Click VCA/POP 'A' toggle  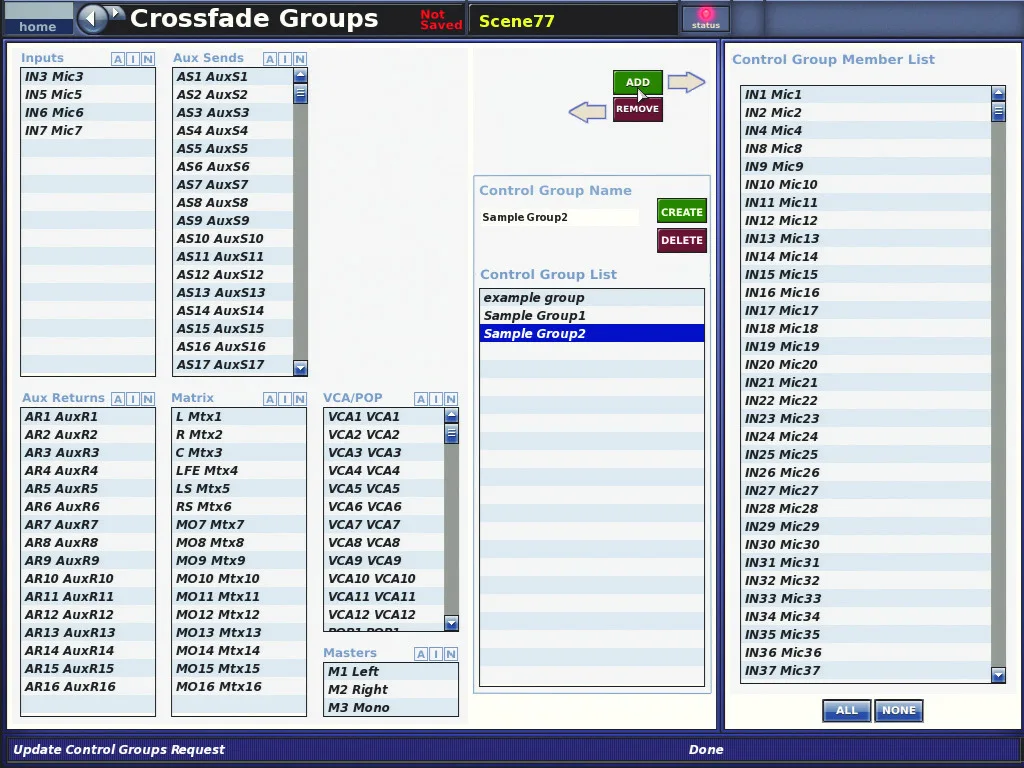coord(421,399)
